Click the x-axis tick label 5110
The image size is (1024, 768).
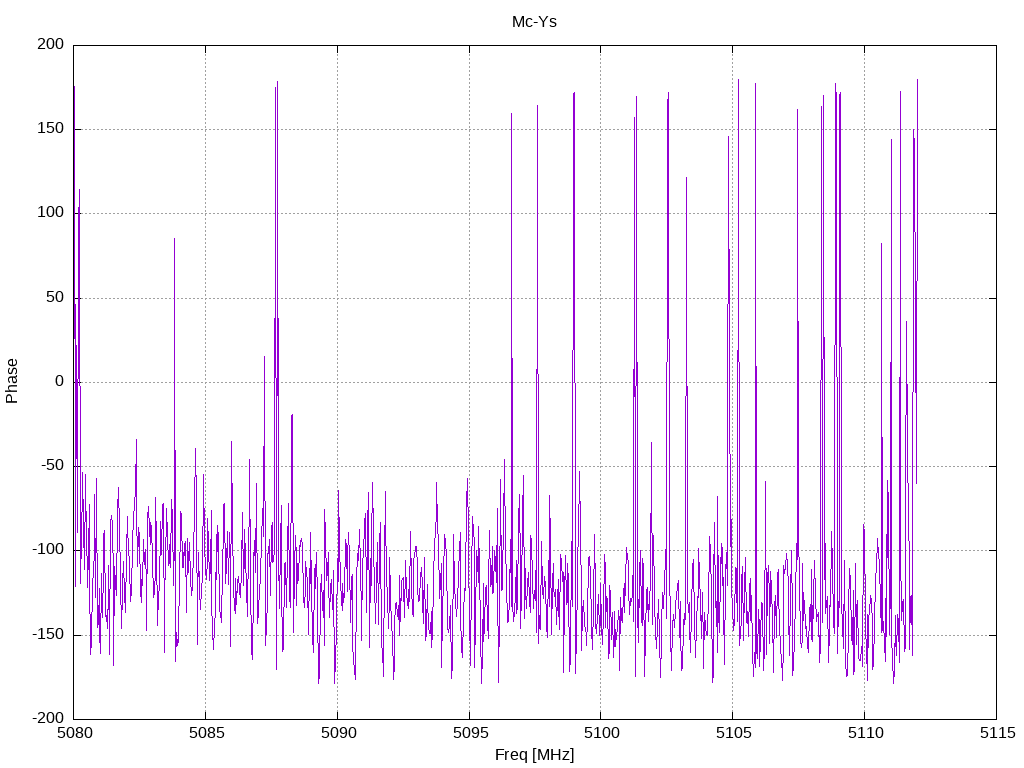(865, 733)
